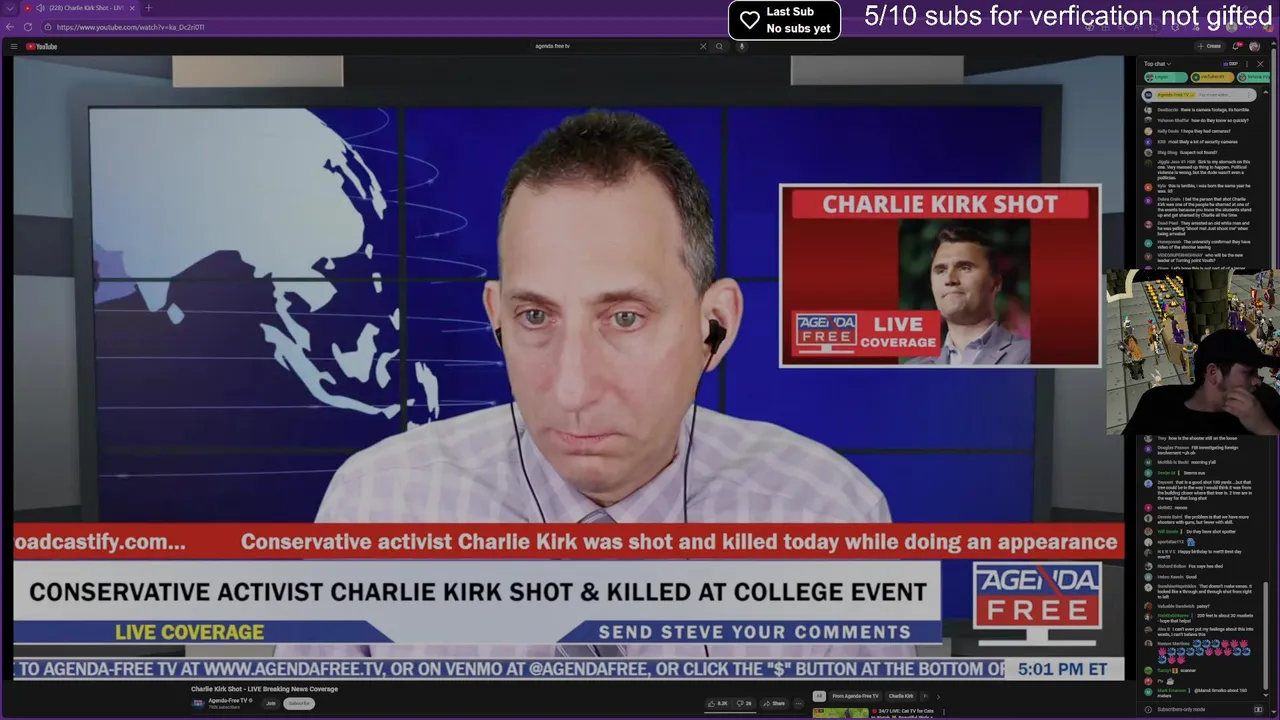Open options for the Cat TV video
Image resolution: width=1280 pixels, height=720 pixels.
pyautogui.click(x=944, y=713)
